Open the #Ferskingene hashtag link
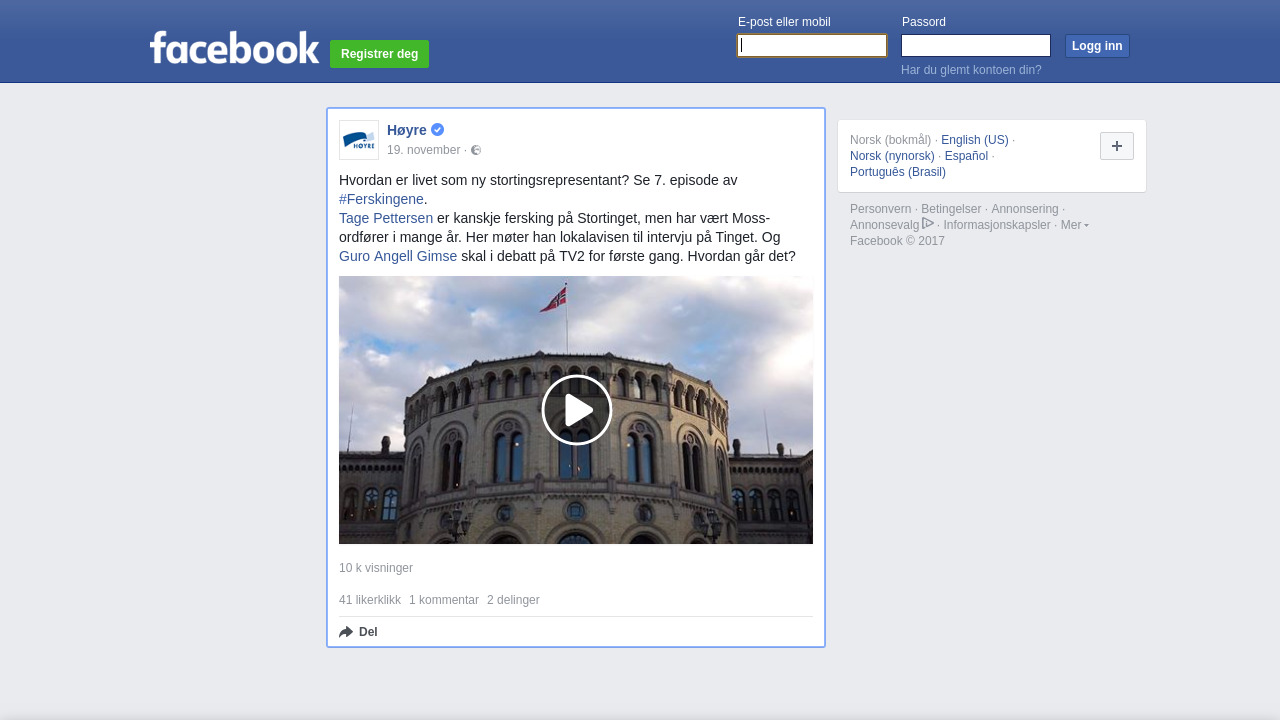1280x720 pixels. 381,199
